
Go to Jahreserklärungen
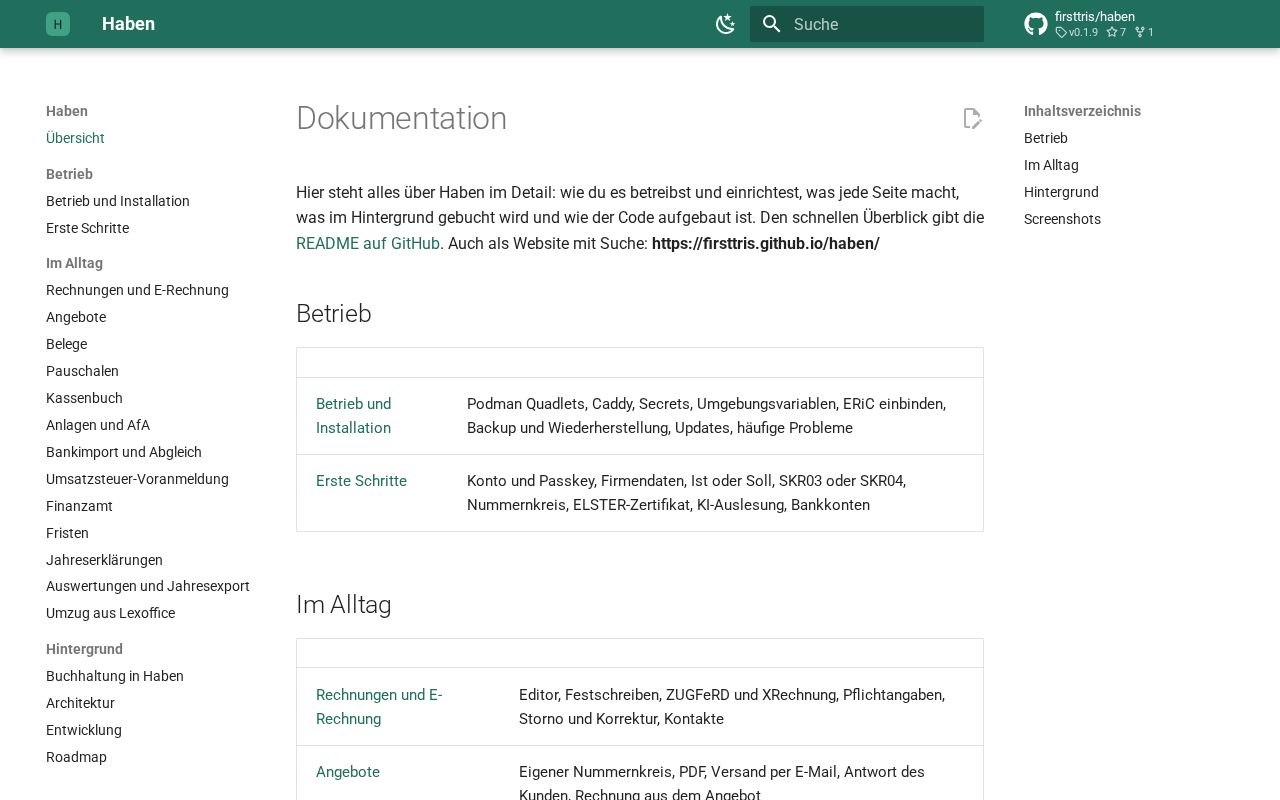[104, 560]
